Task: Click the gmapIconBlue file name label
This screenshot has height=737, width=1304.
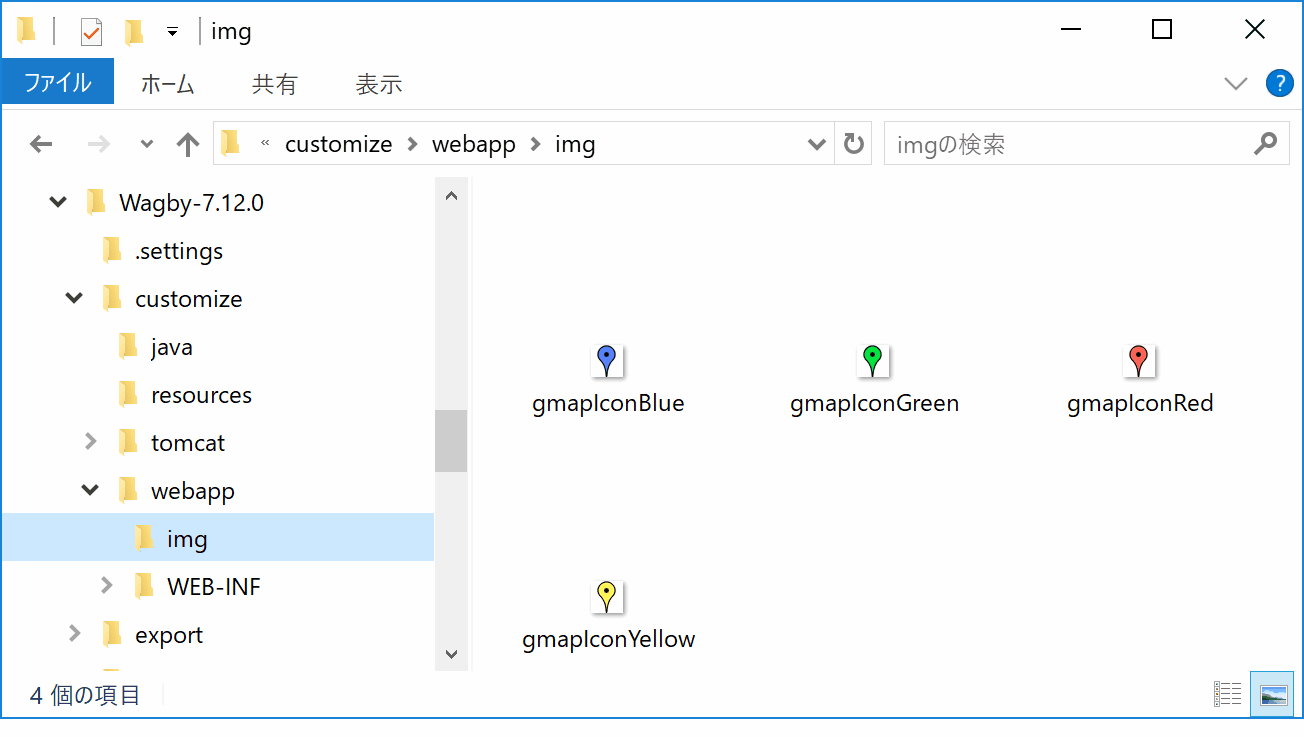Action: (x=608, y=404)
